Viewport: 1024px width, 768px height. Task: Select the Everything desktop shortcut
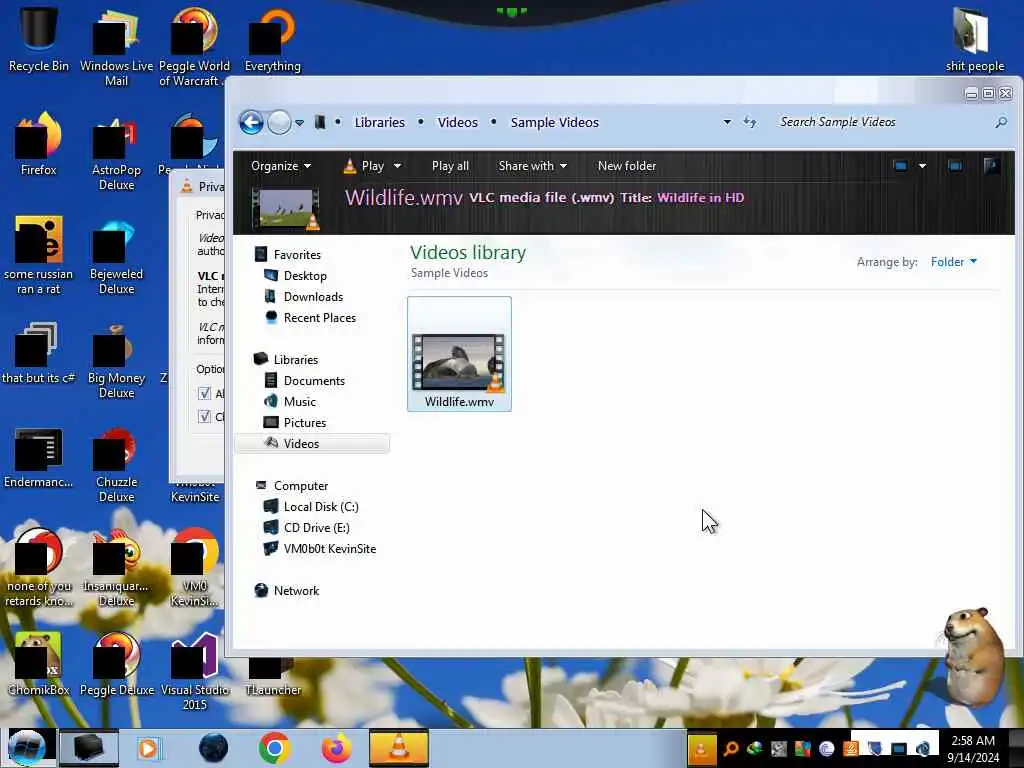(x=273, y=39)
